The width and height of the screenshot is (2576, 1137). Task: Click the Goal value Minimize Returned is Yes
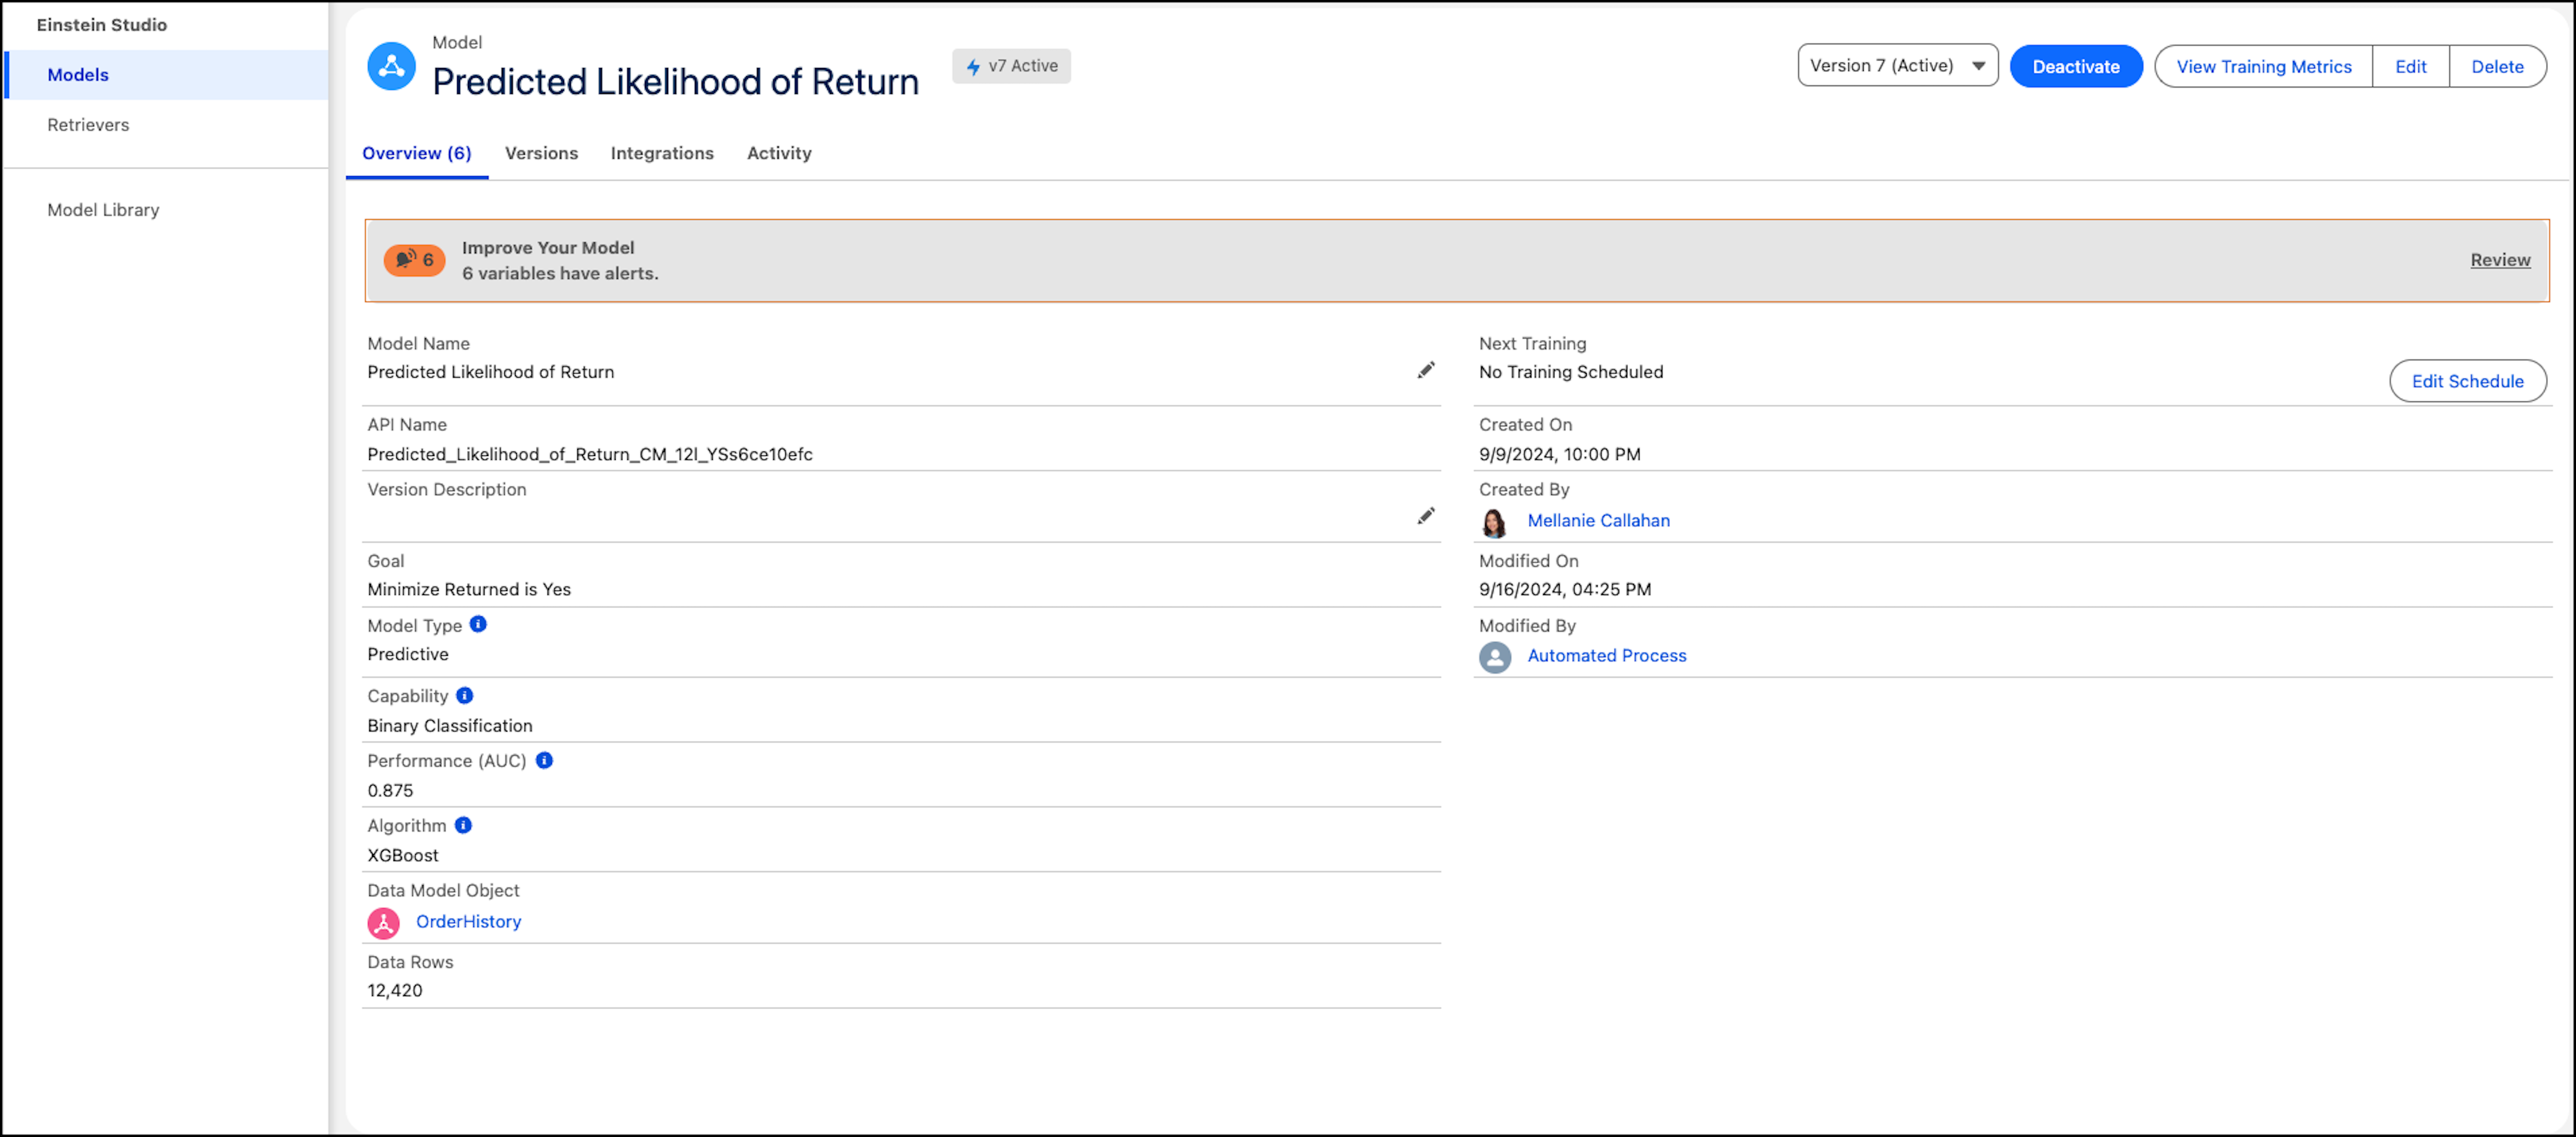[x=469, y=590]
